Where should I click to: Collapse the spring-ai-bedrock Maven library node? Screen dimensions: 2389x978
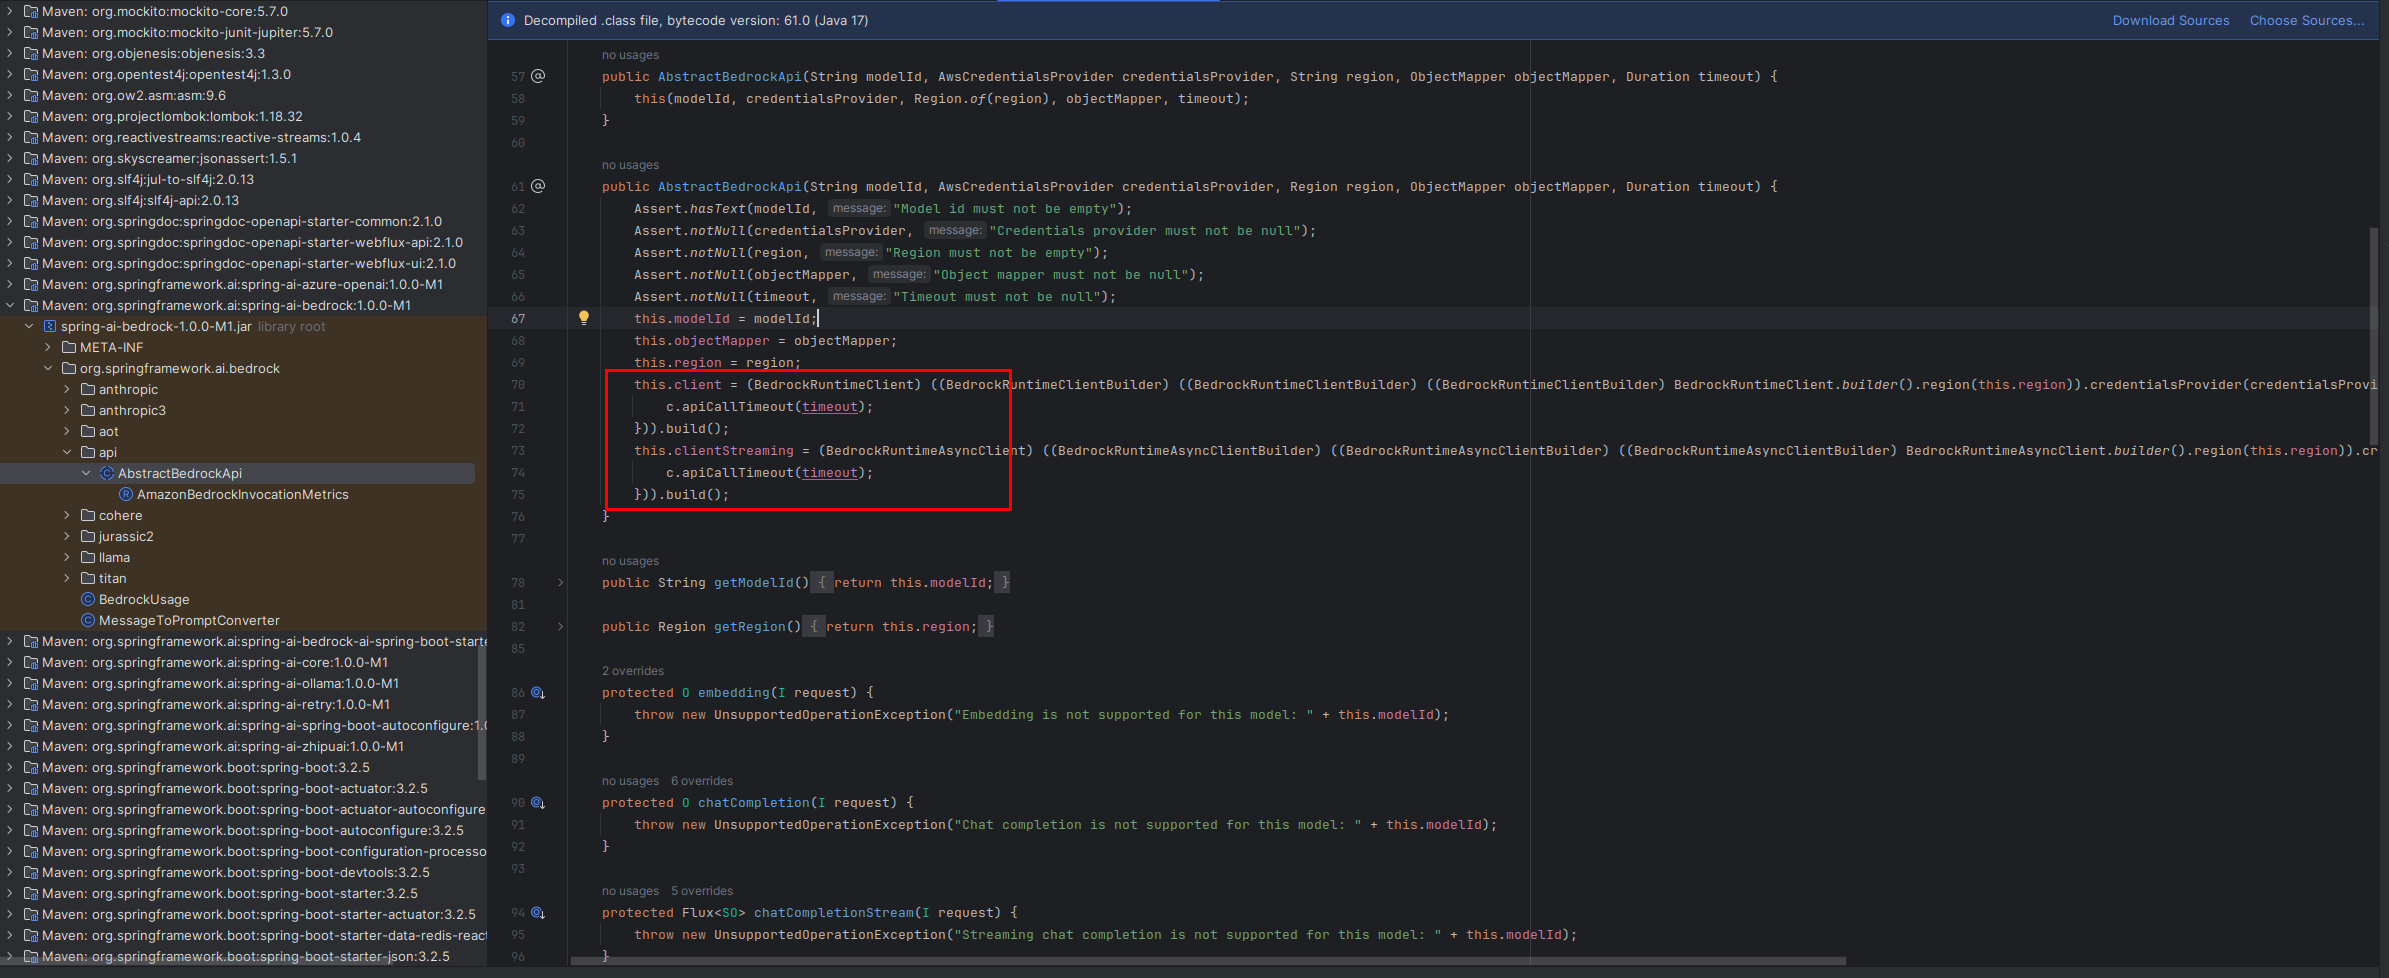click(x=10, y=305)
